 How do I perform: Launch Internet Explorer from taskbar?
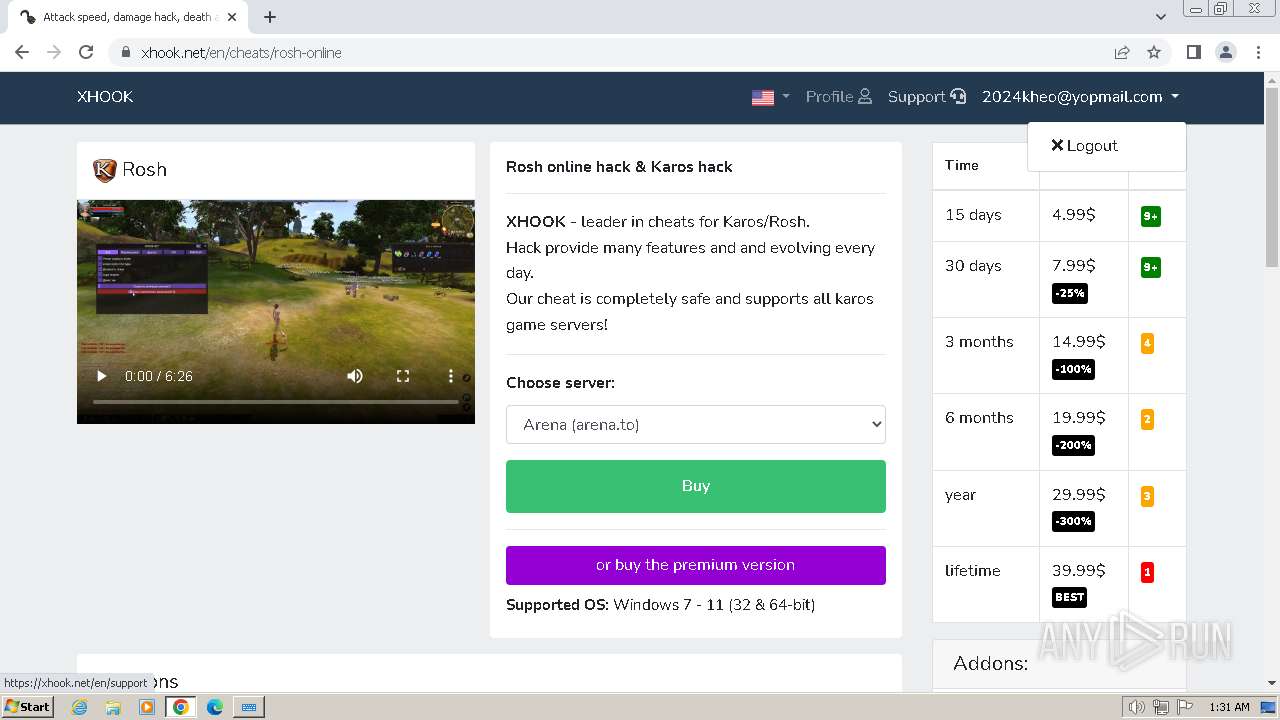79,707
